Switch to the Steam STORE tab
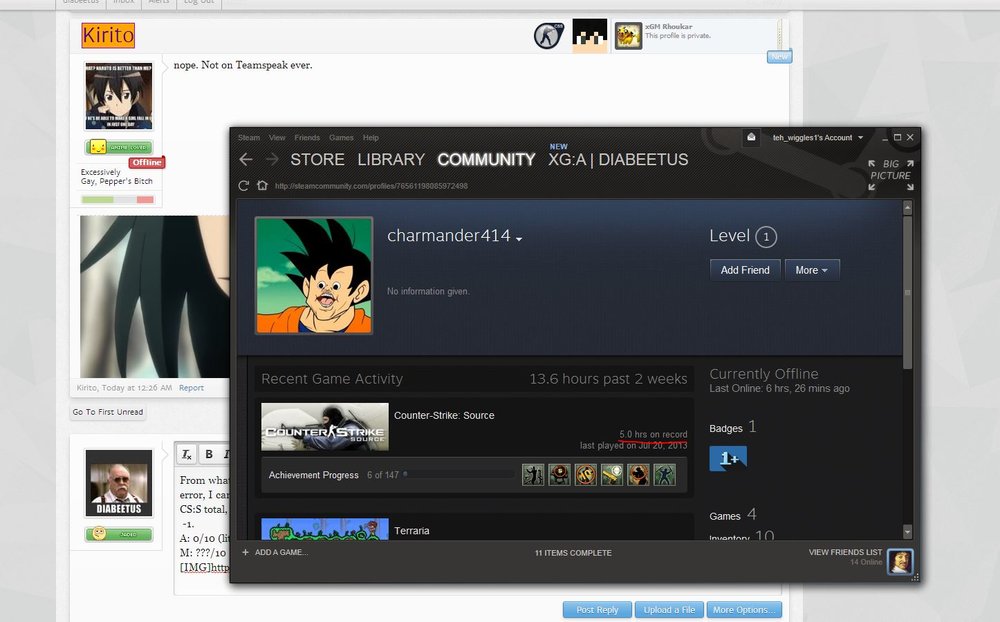 click(x=317, y=159)
